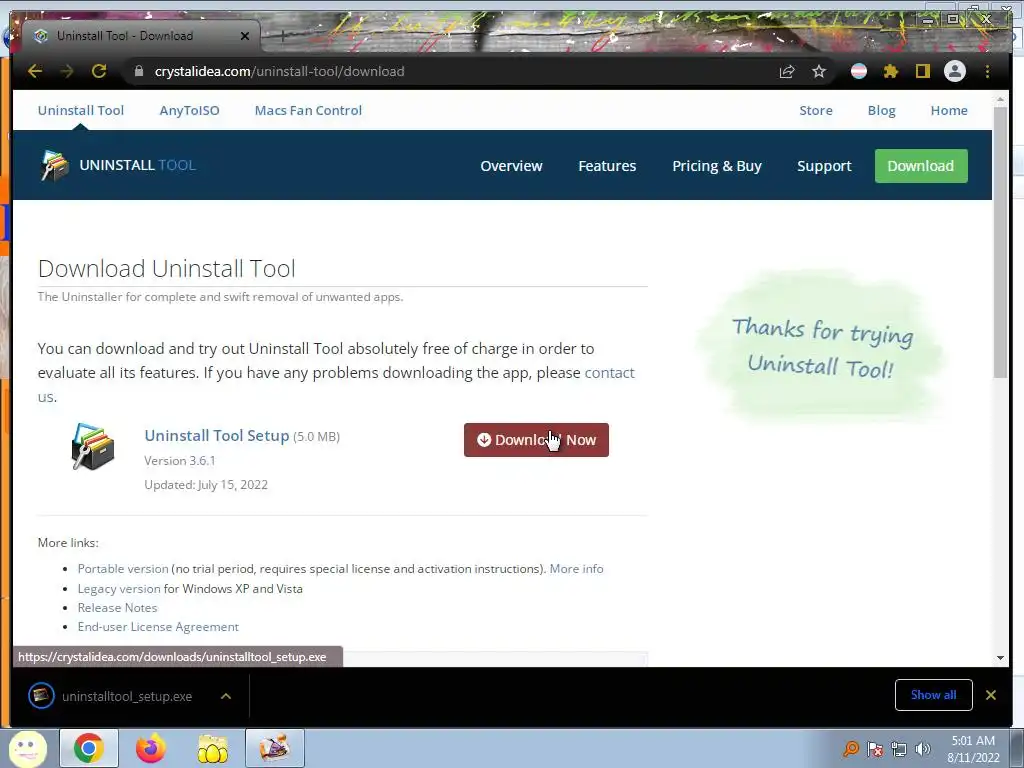Open a new browser tab with plus
This screenshot has height=768, width=1024.
(x=283, y=36)
